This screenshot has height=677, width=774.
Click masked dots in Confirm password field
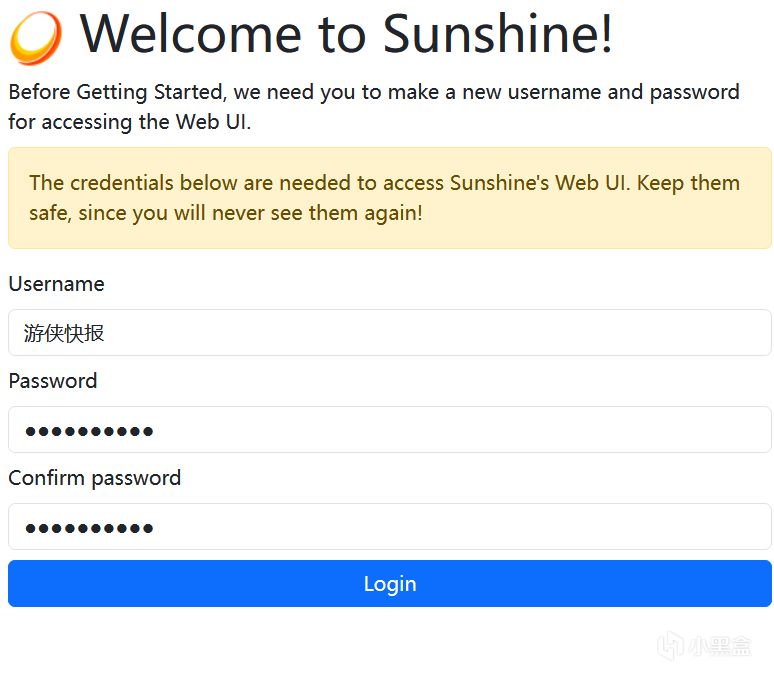tap(89, 528)
